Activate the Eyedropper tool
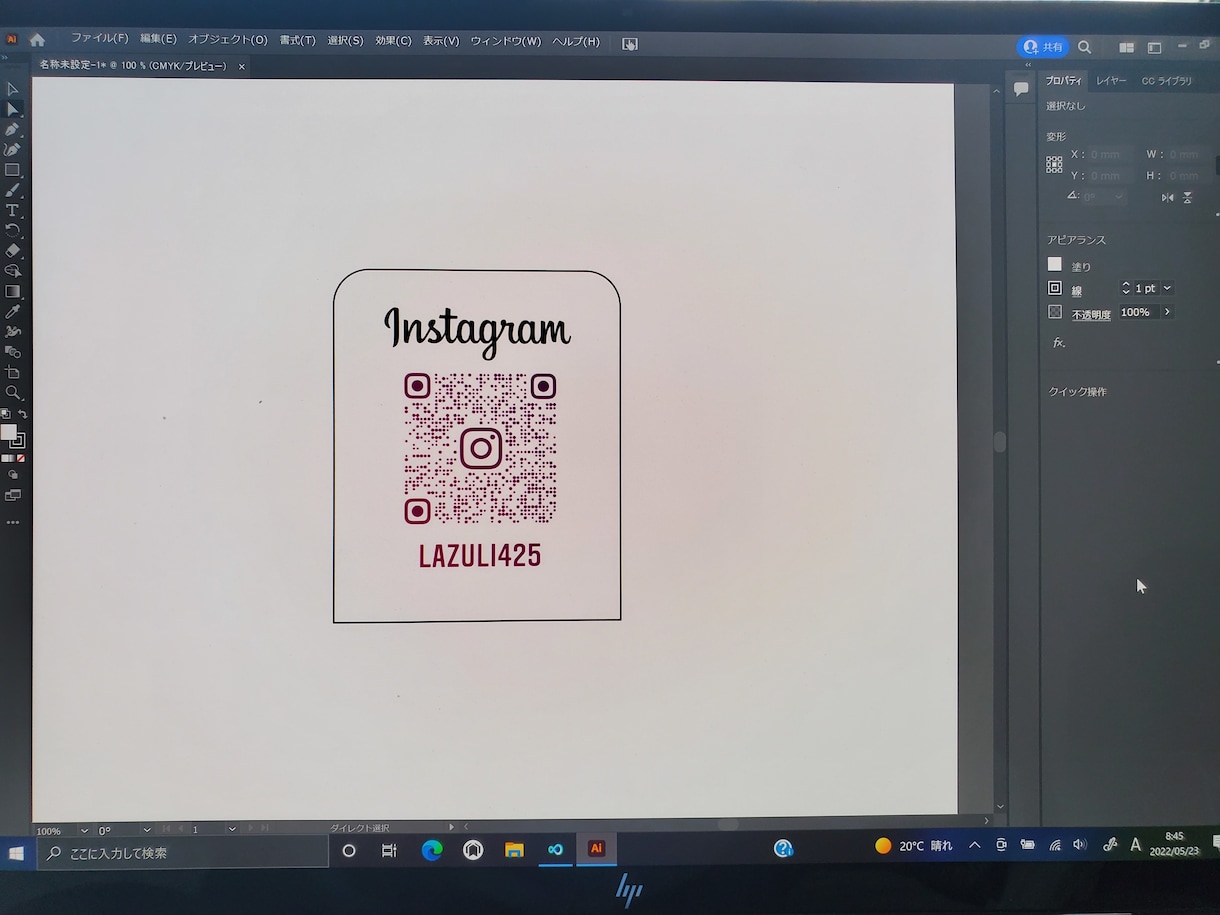The image size is (1220, 915). [x=12, y=311]
